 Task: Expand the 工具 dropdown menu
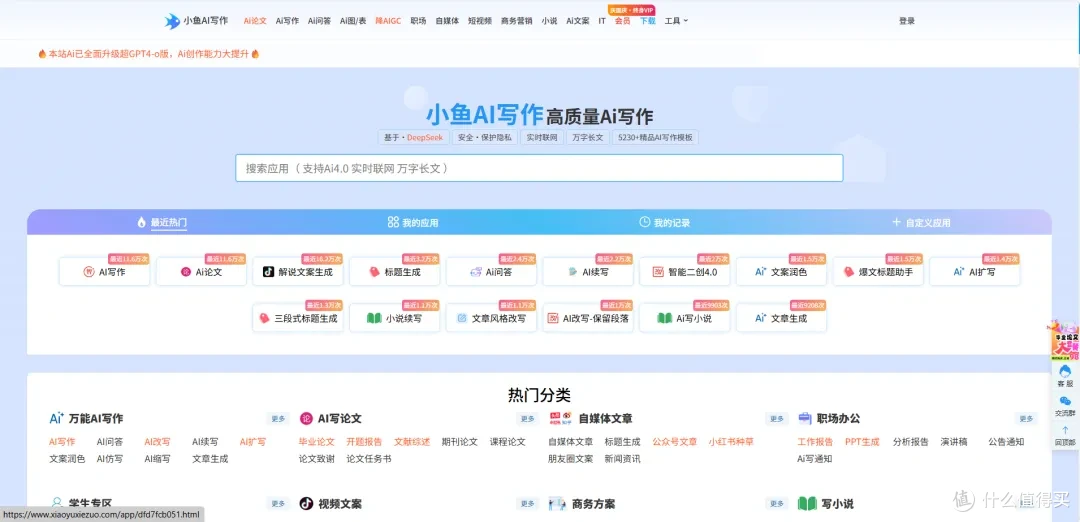(x=676, y=21)
